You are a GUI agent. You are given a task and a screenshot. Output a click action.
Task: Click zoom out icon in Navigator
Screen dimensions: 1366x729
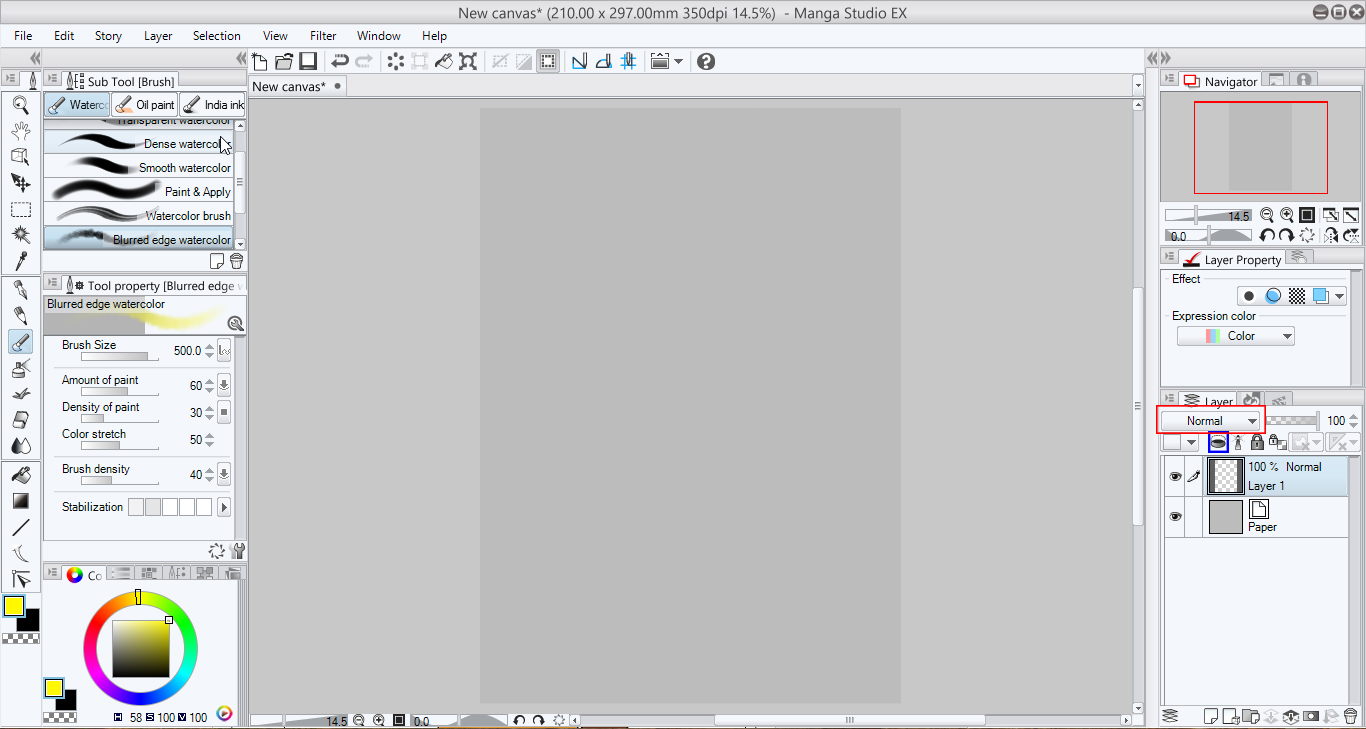click(1267, 215)
